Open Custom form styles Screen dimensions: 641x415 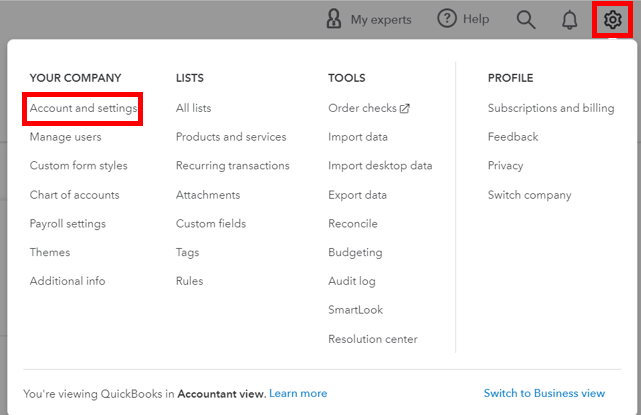78,166
